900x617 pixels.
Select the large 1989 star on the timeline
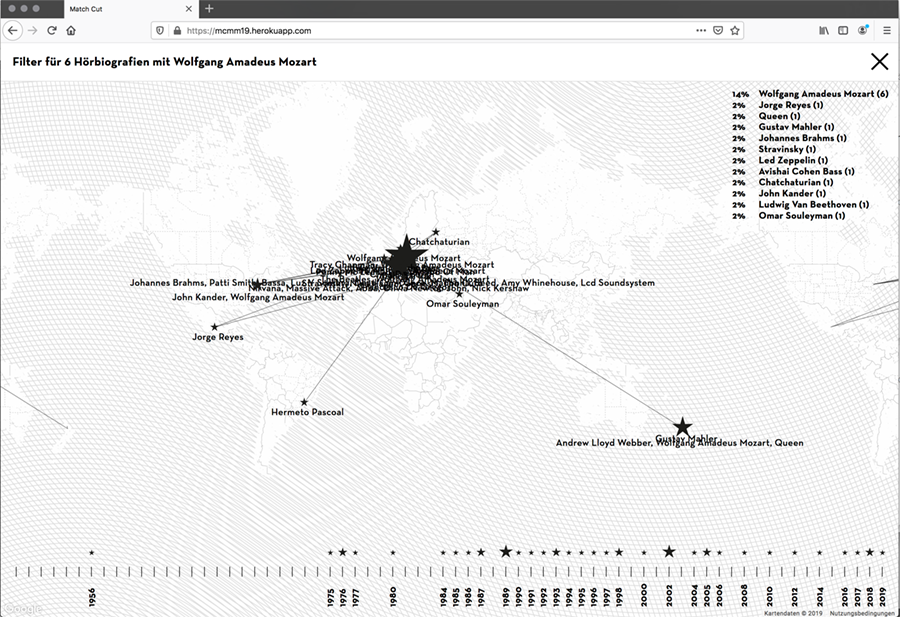[x=506, y=552]
